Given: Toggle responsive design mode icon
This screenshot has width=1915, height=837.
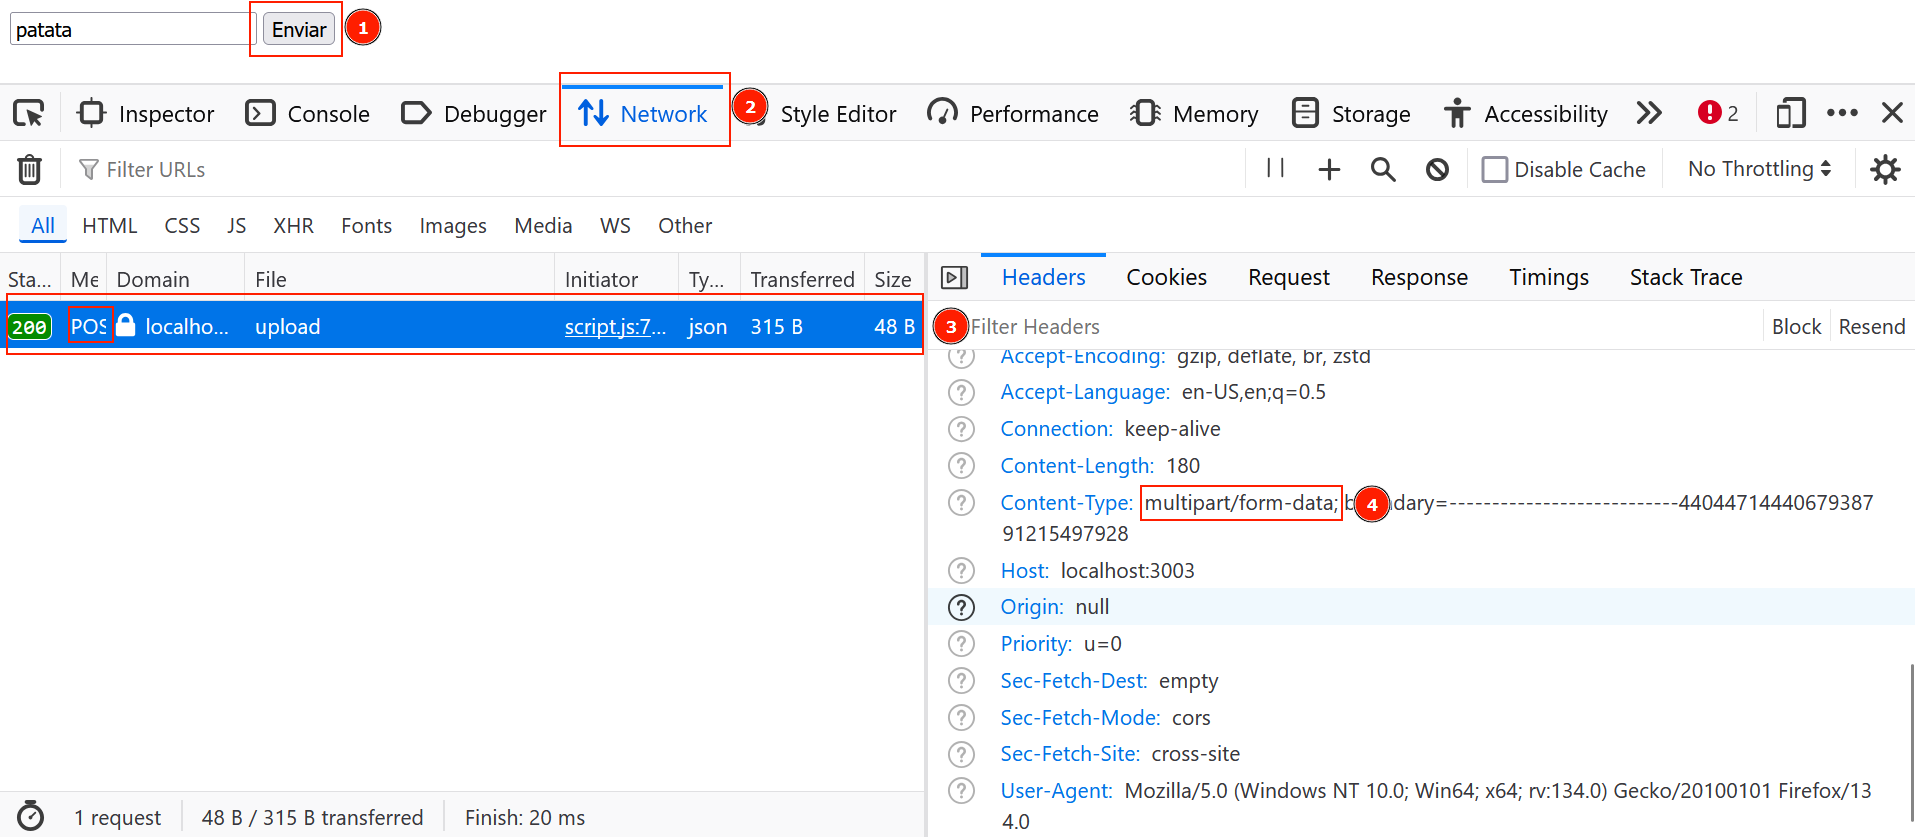Looking at the screenshot, I should click(x=1790, y=113).
